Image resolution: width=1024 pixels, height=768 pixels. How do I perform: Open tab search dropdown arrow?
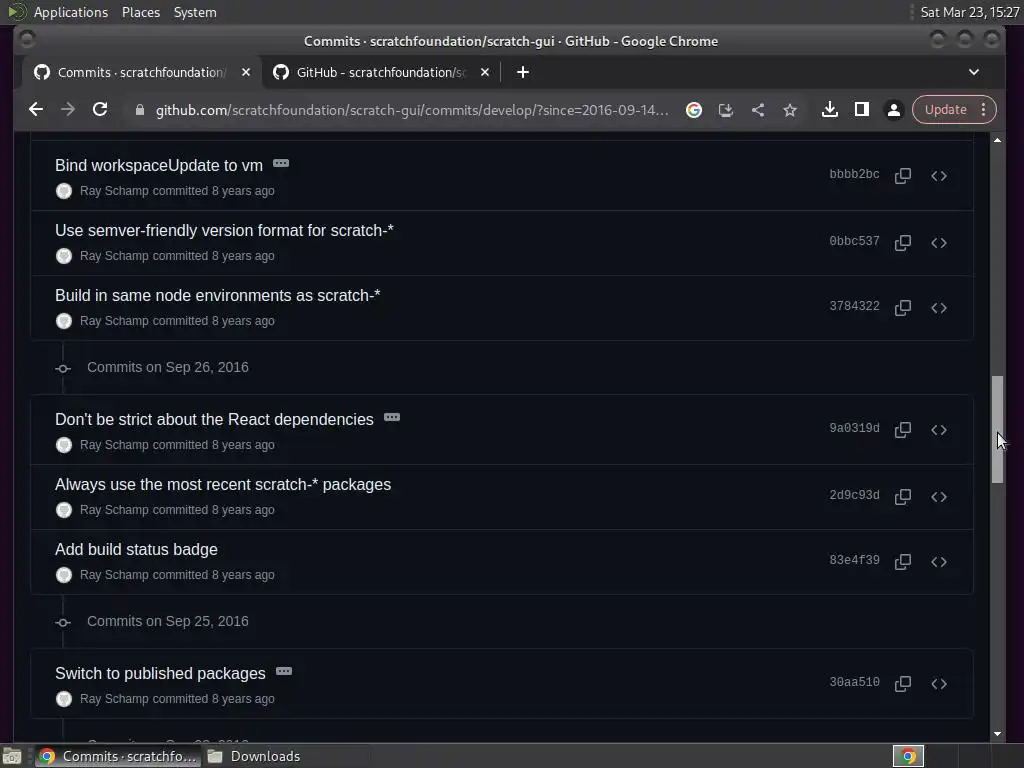974,72
